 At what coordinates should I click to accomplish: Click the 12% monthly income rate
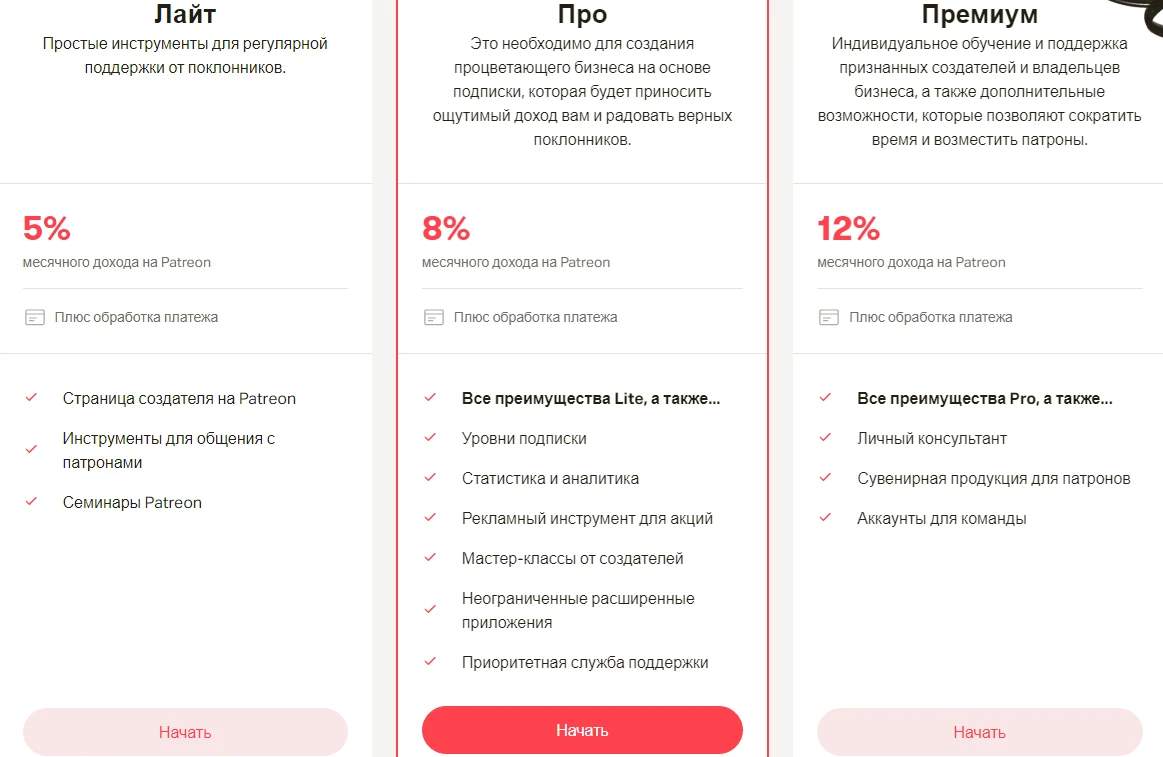click(x=849, y=228)
